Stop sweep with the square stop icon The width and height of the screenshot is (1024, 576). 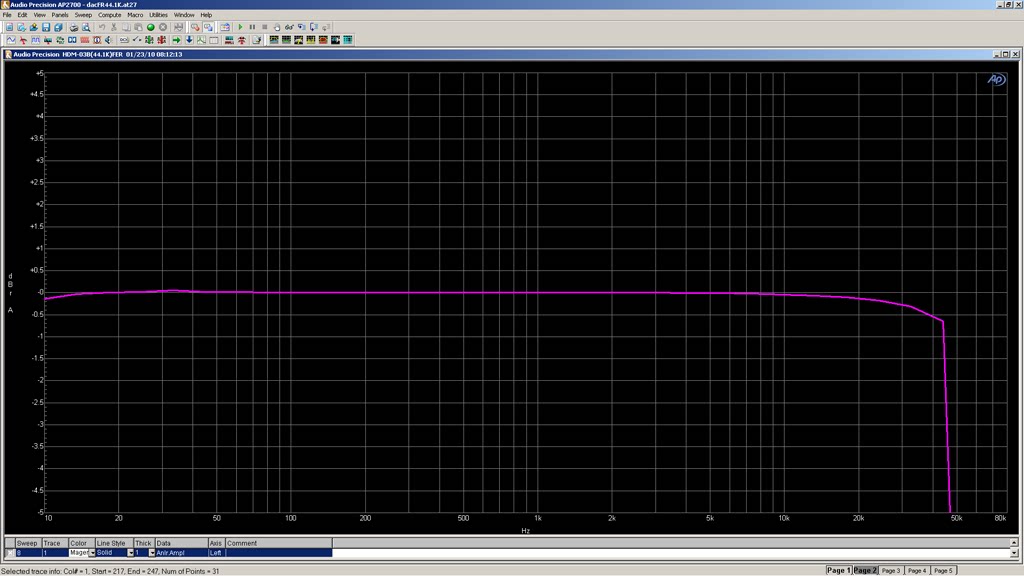[x=264, y=27]
